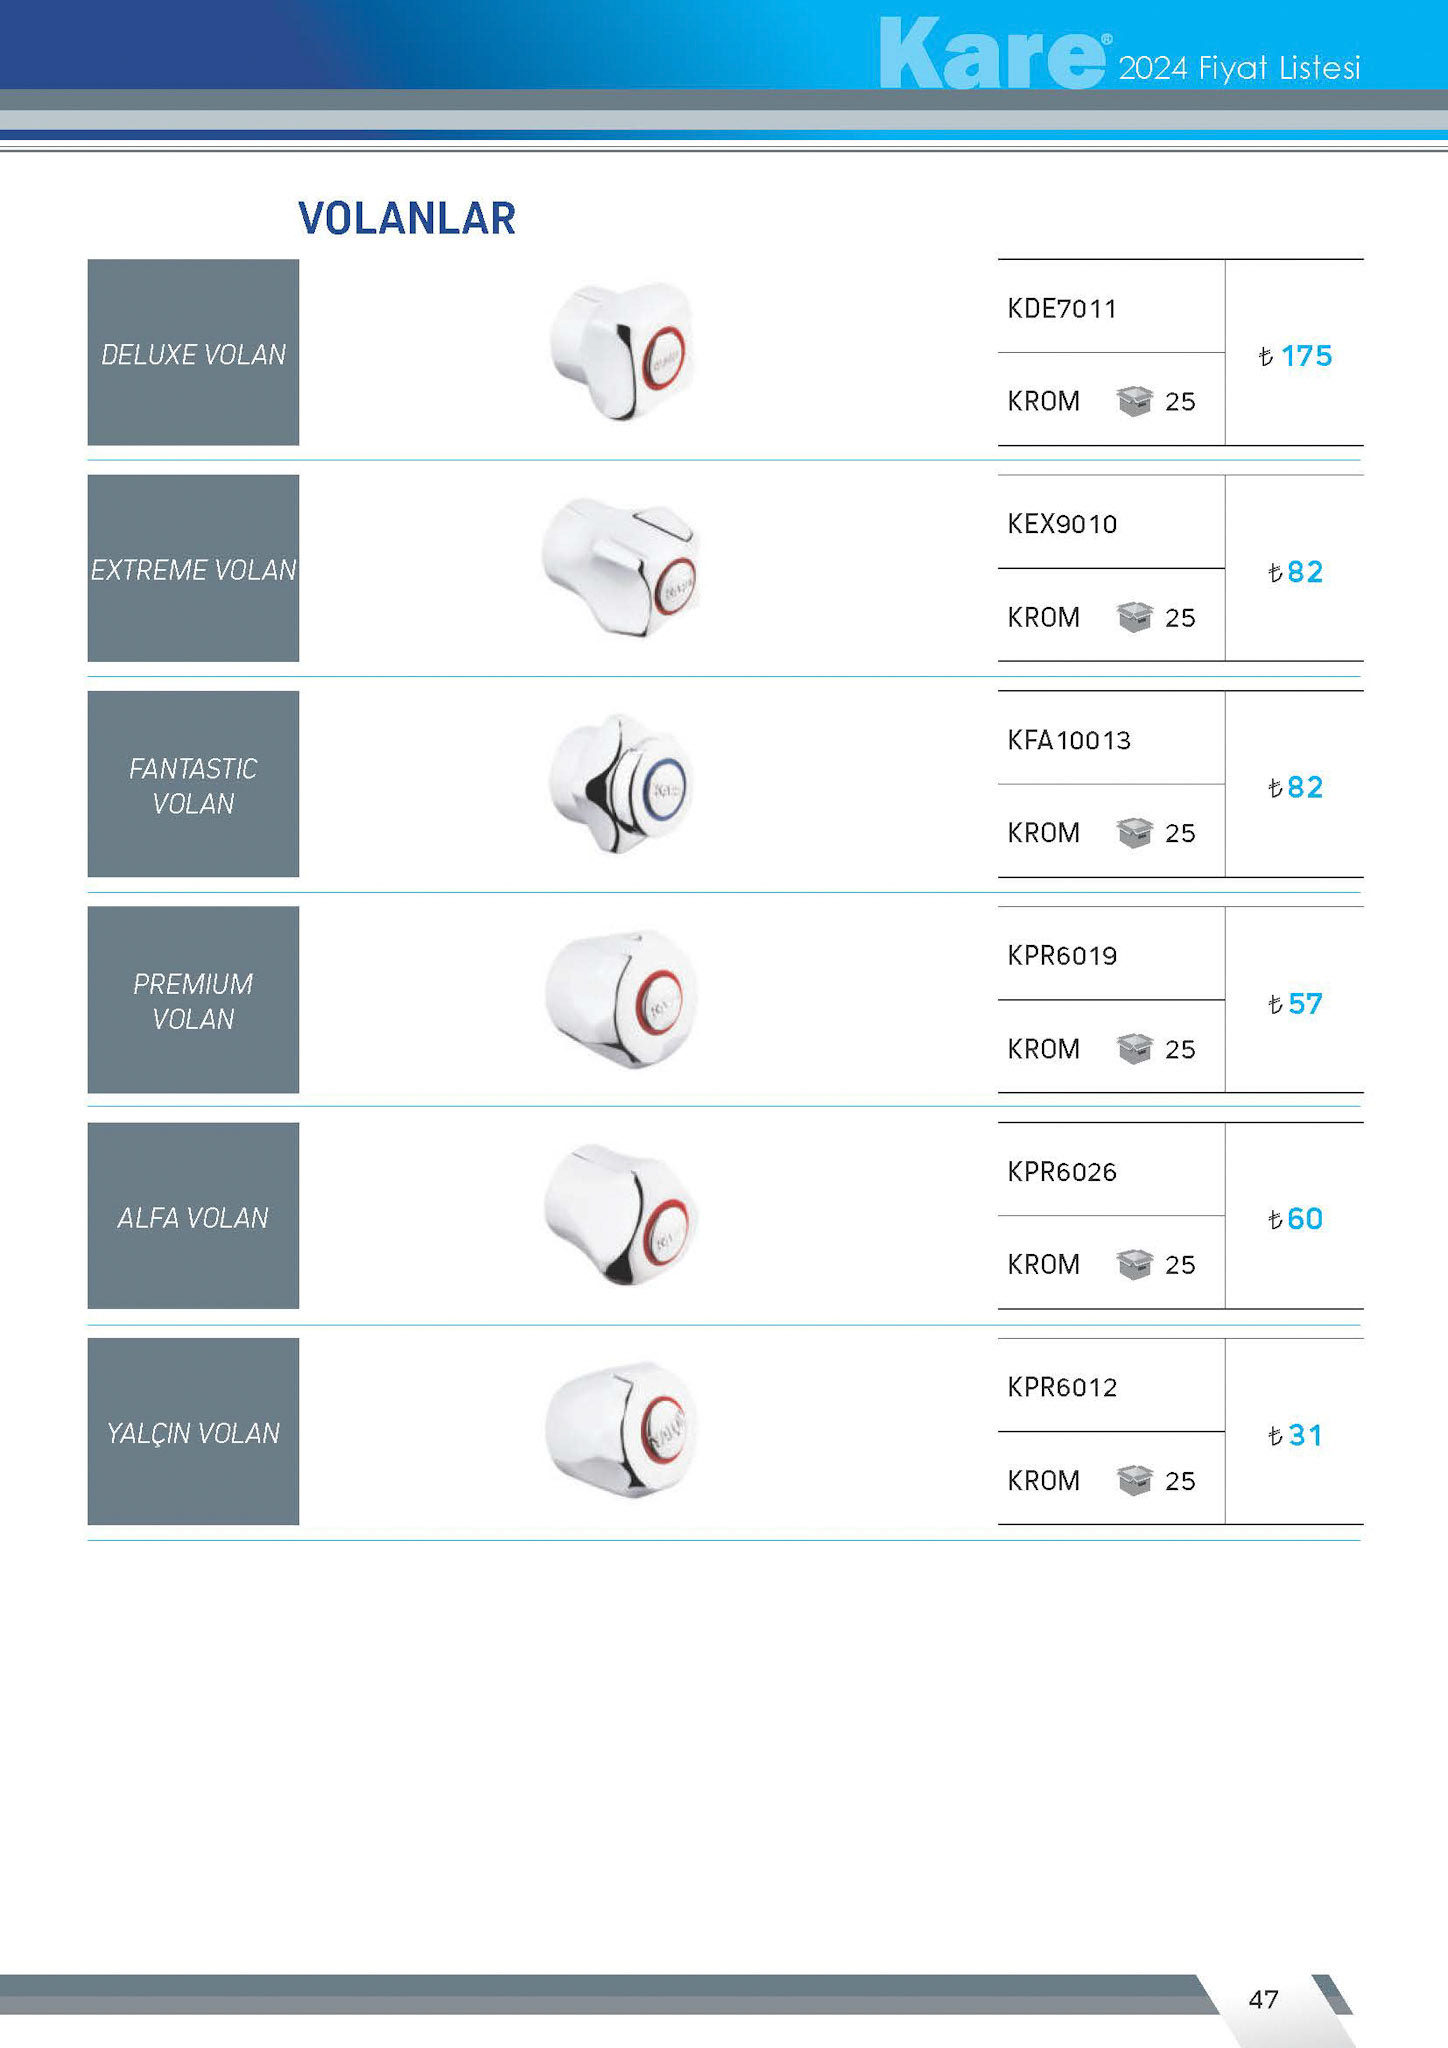Select the ALFA VOLAN label block
Image resolution: width=1448 pixels, height=2048 pixels.
click(193, 1216)
